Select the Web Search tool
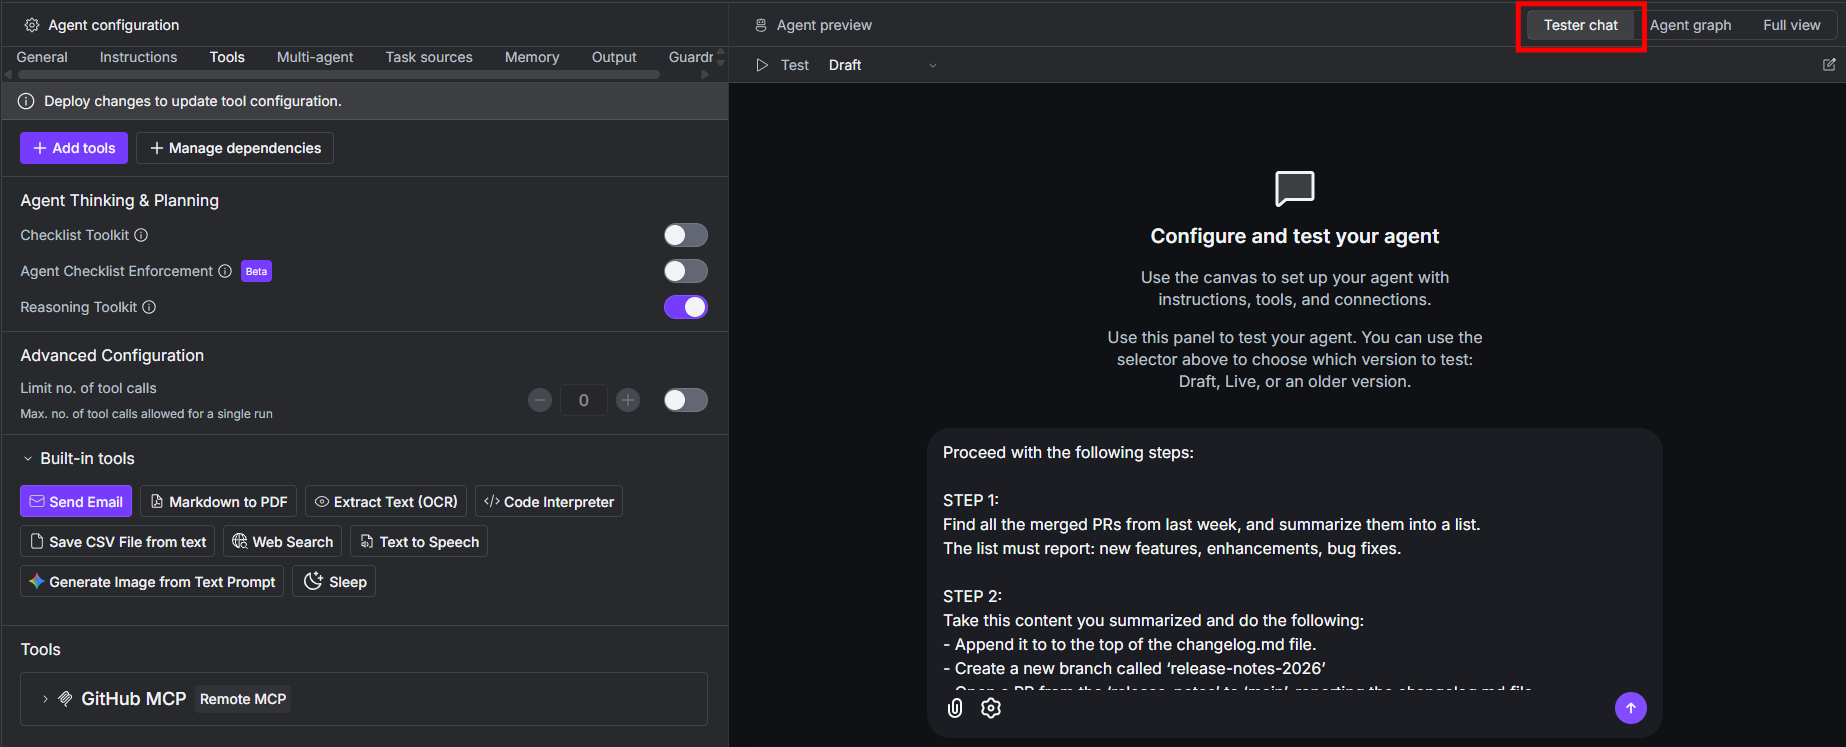Image resolution: width=1846 pixels, height=747 pixels. [283, 542]
